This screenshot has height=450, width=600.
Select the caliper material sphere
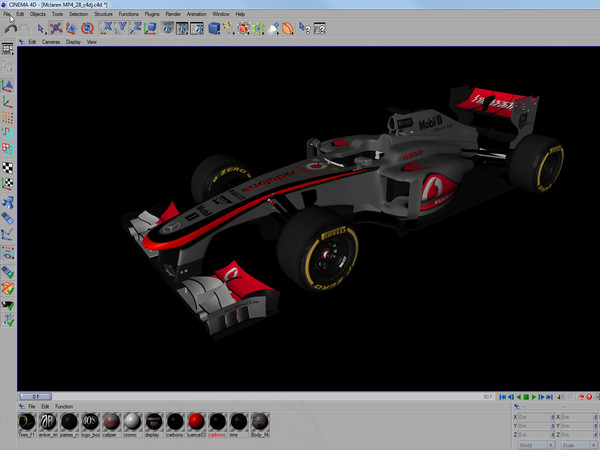(111, 422)
